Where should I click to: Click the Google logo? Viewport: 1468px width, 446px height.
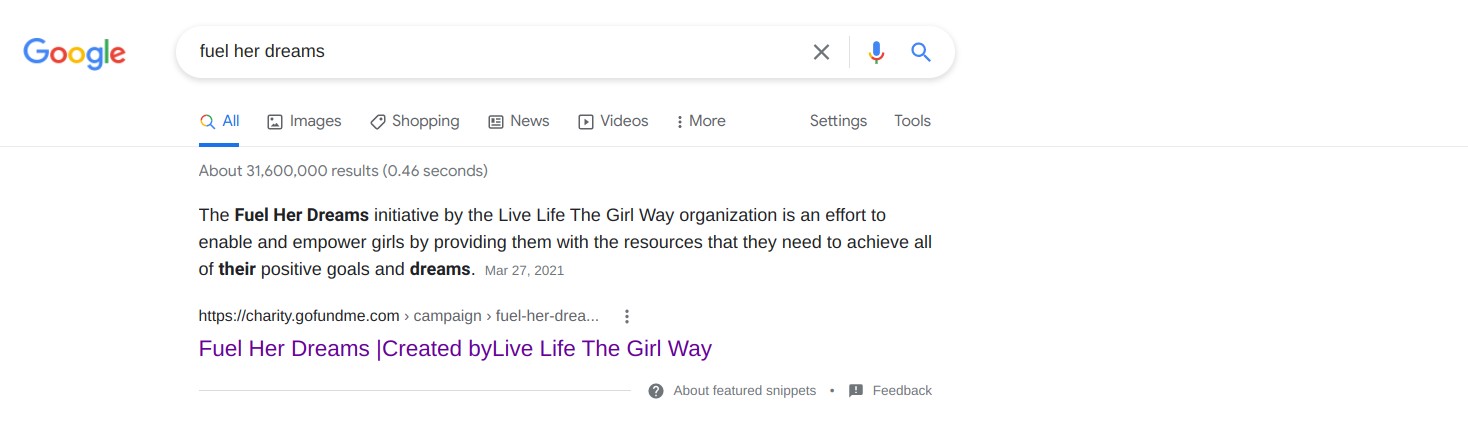[x=75, y=52]
